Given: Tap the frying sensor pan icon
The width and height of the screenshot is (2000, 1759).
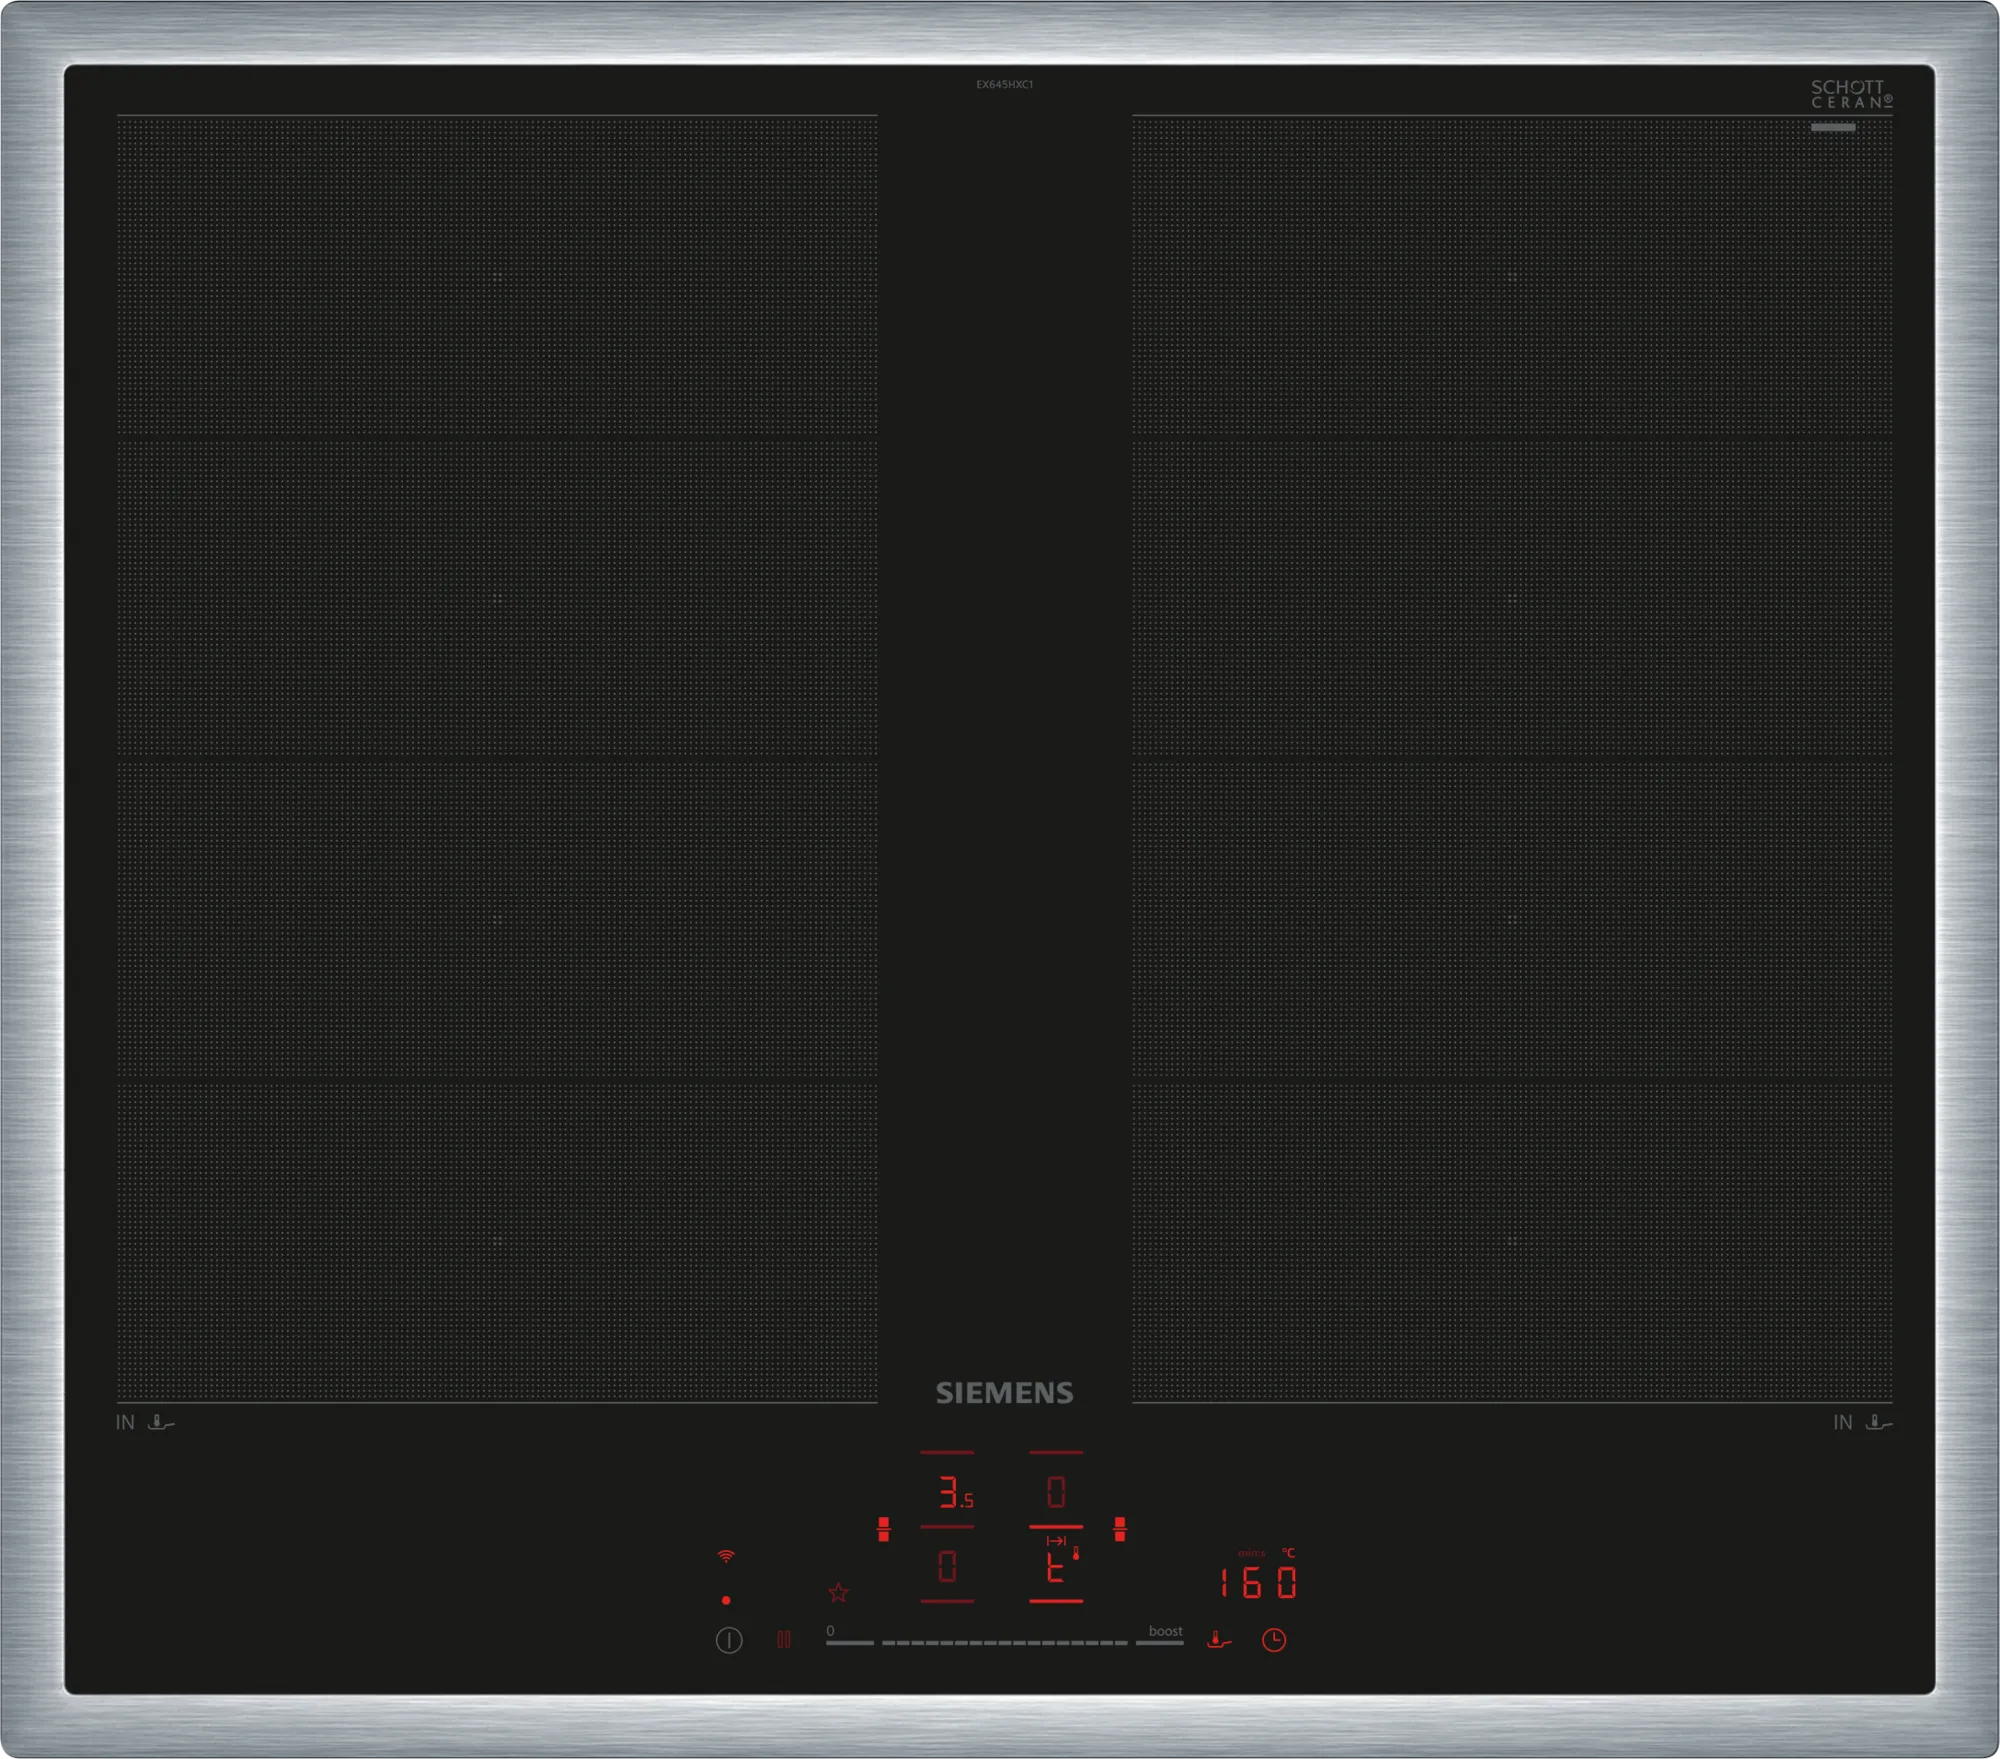Looking at the screenshot, I should (1218, 1640).
